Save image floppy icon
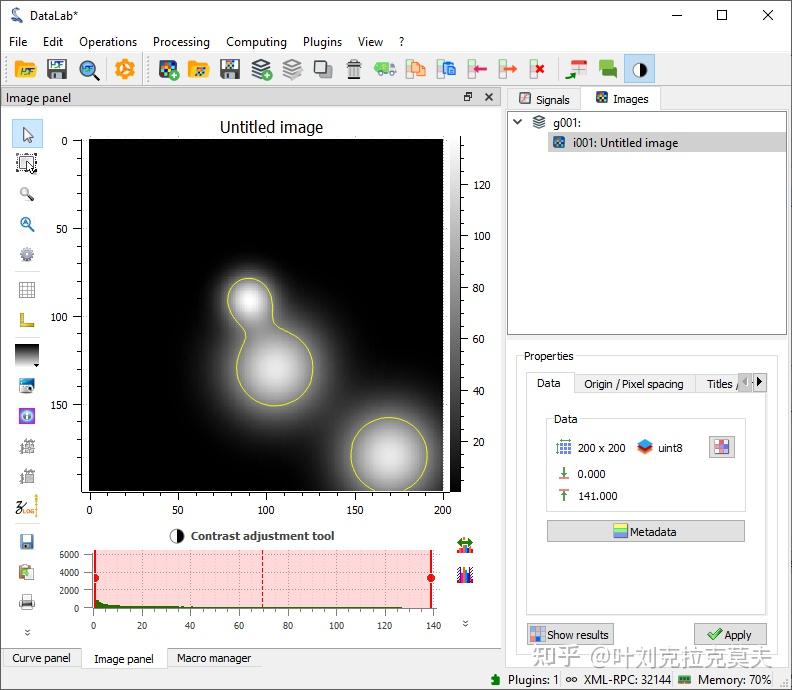 [x=230, y=69]
